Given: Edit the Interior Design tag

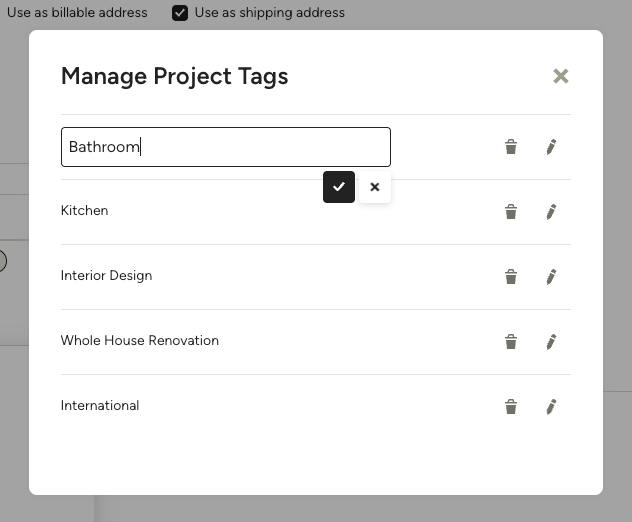Looking at the screenshot, I should (x=551, y=277).
